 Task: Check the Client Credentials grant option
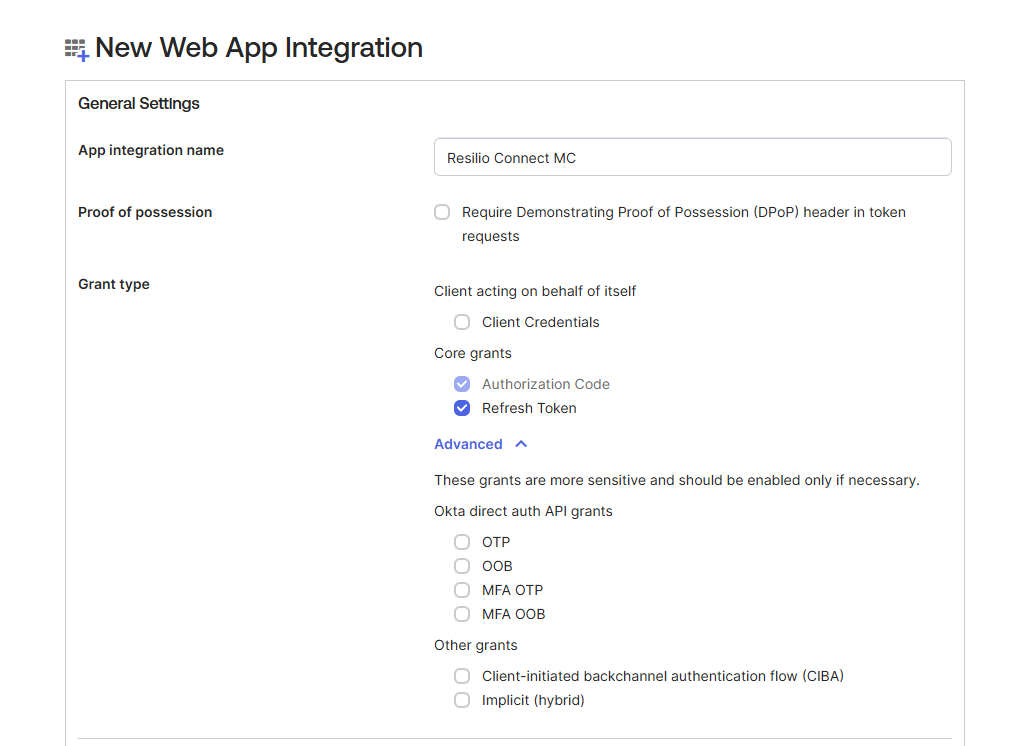click(462, 322)
